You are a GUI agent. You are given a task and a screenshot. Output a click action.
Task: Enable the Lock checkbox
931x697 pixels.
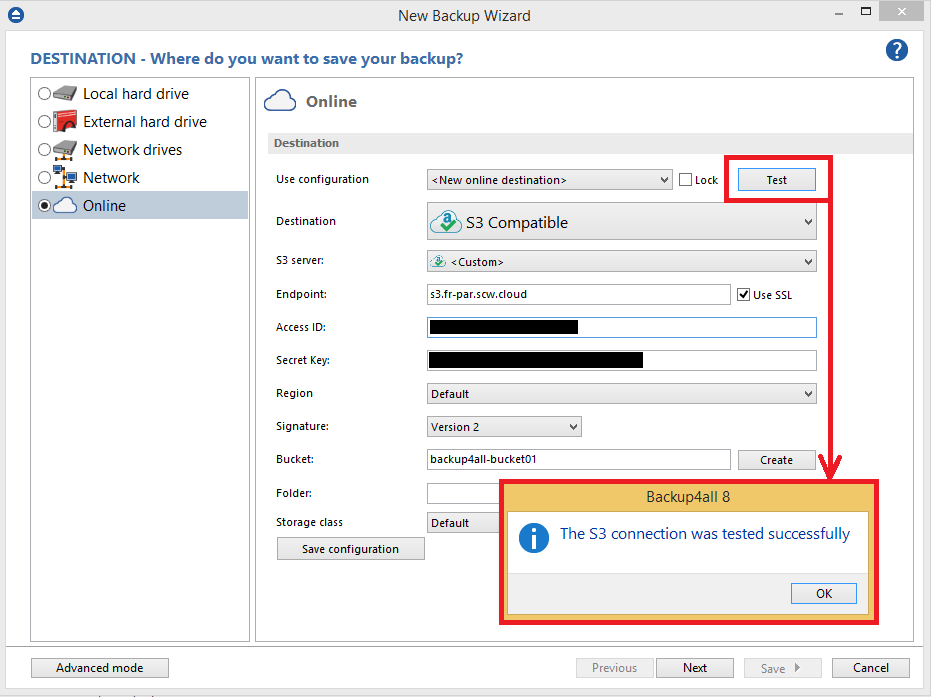pyautogui.click(x=685, y=179)
